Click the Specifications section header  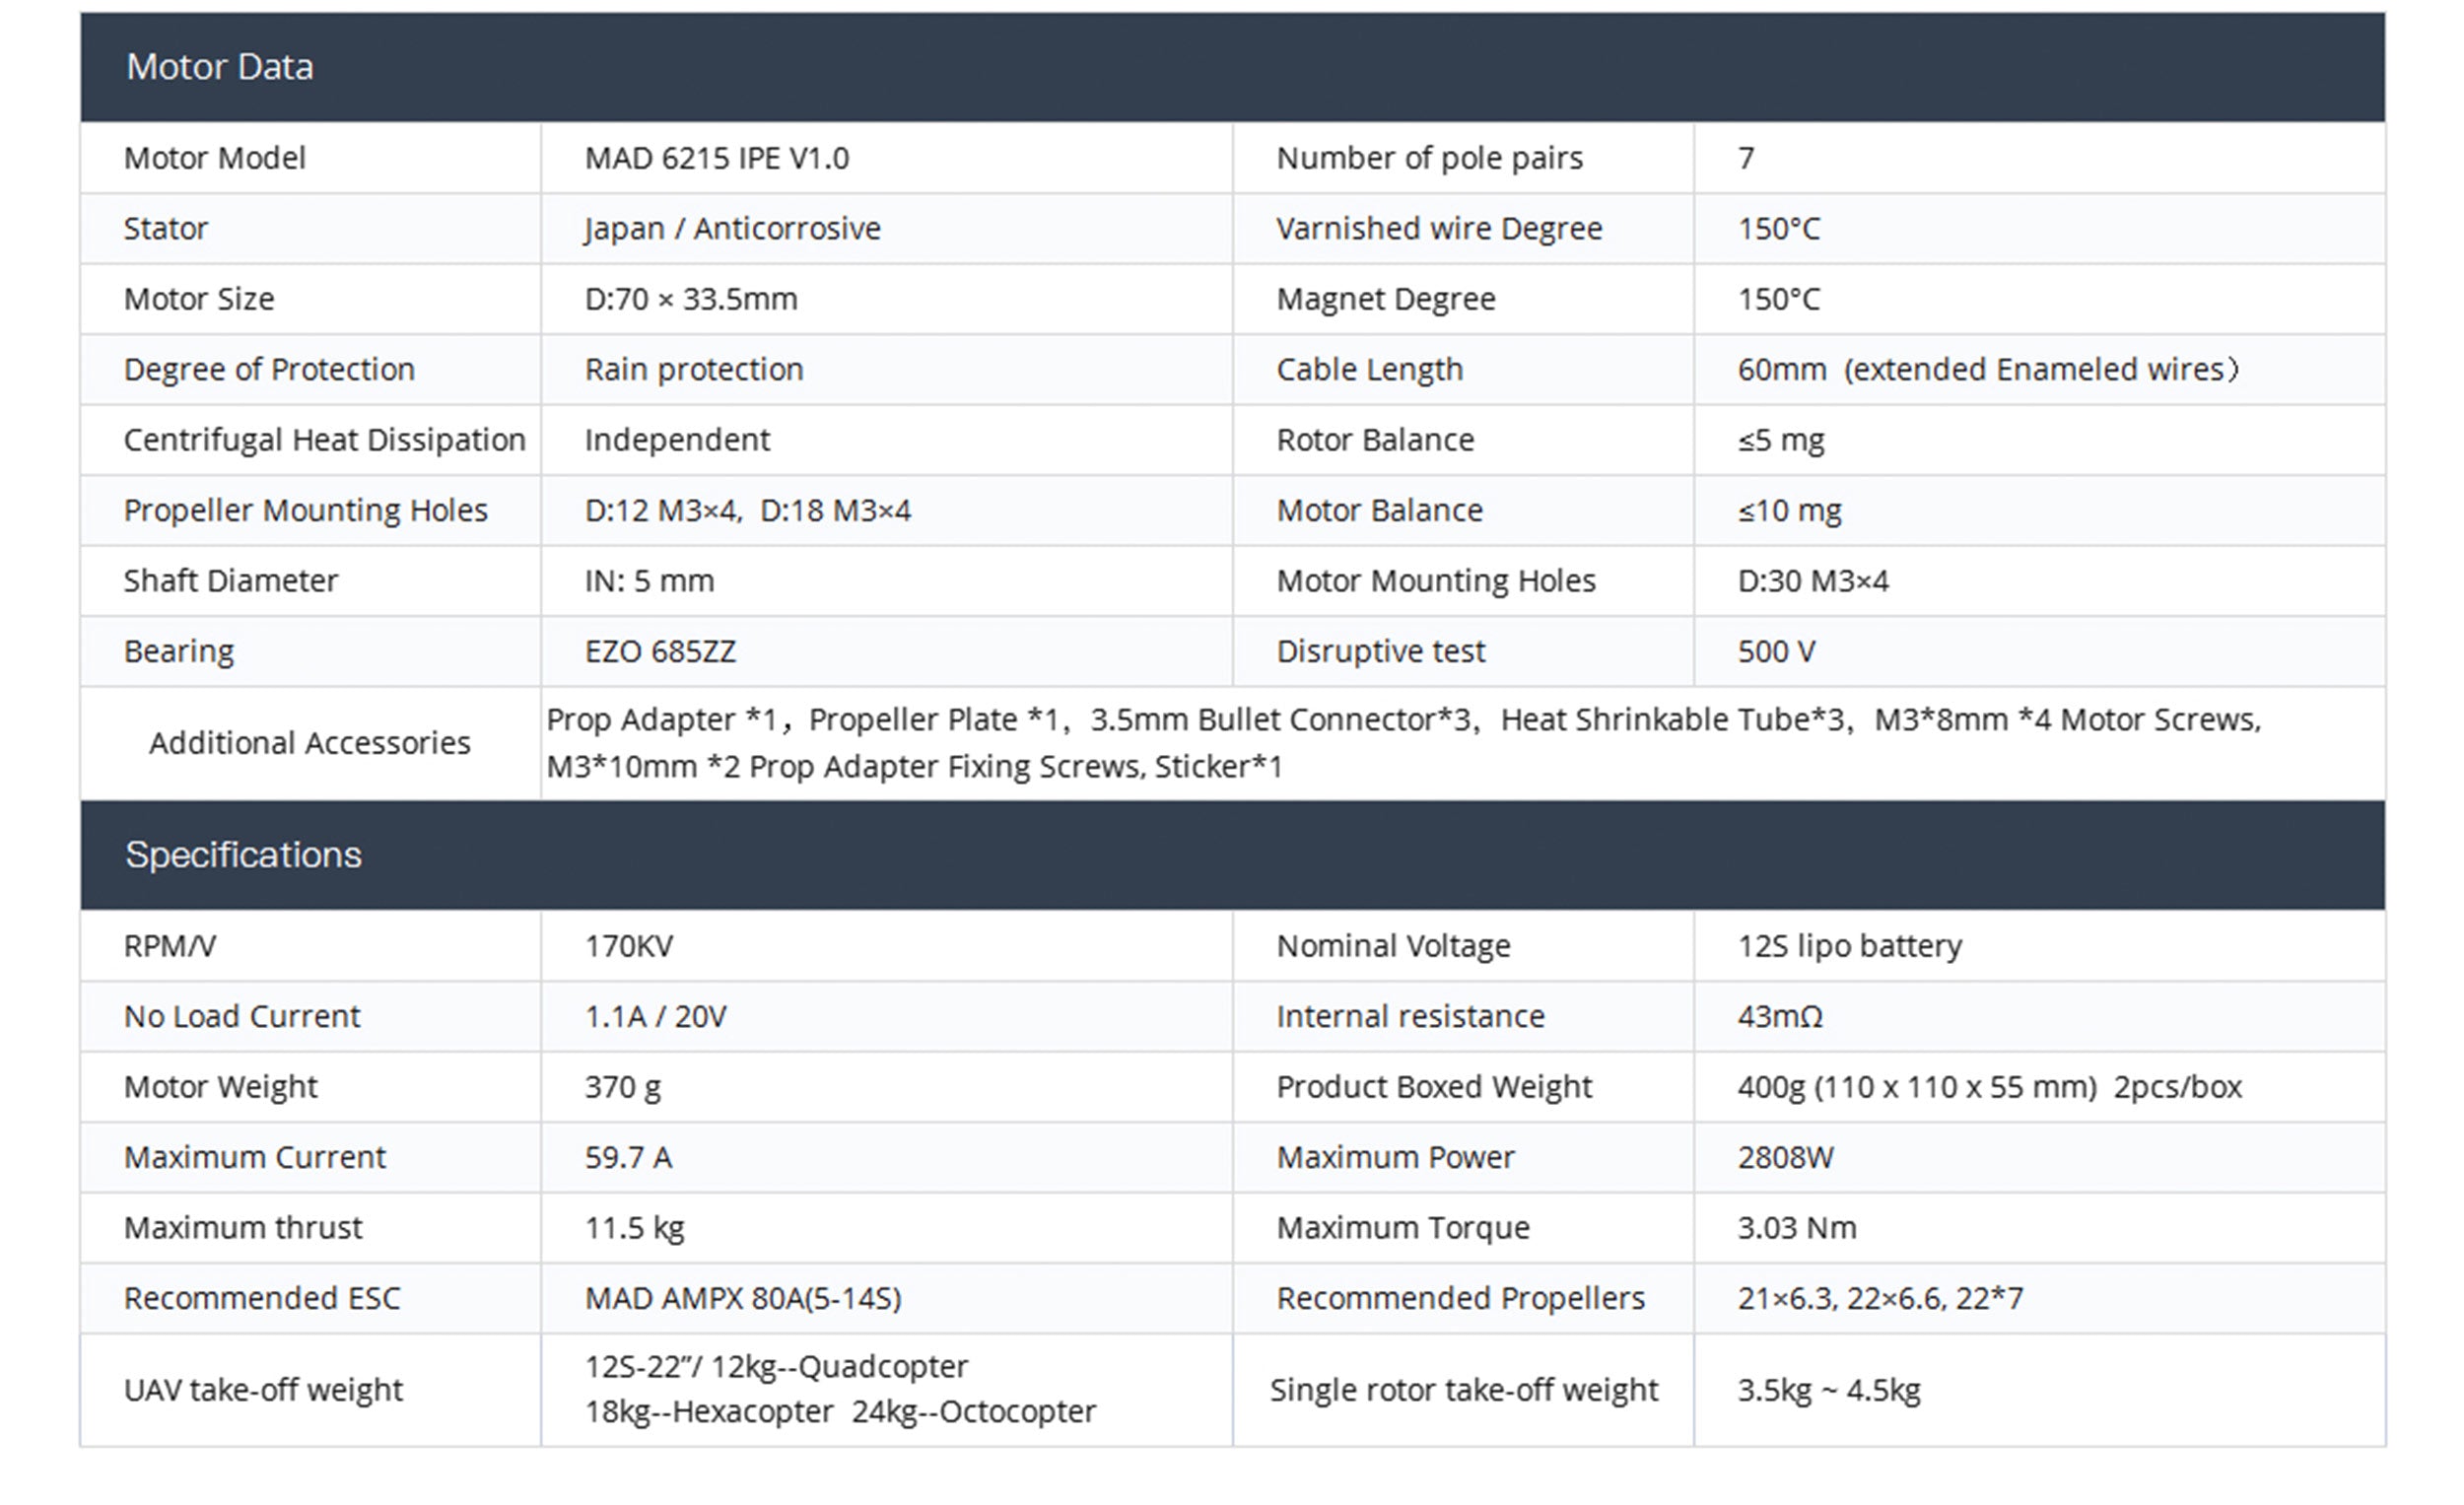click(x=243, y=855)
